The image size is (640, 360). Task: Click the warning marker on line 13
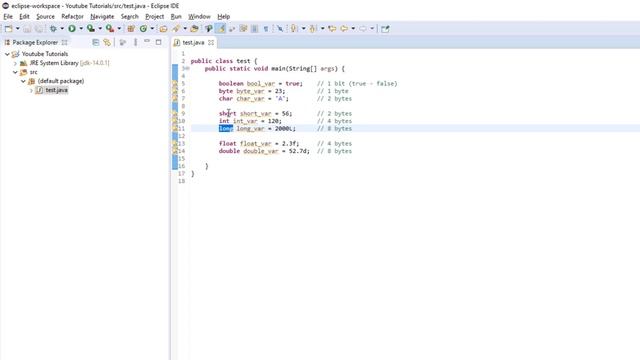pyautogui.click(x=175, y=144)
